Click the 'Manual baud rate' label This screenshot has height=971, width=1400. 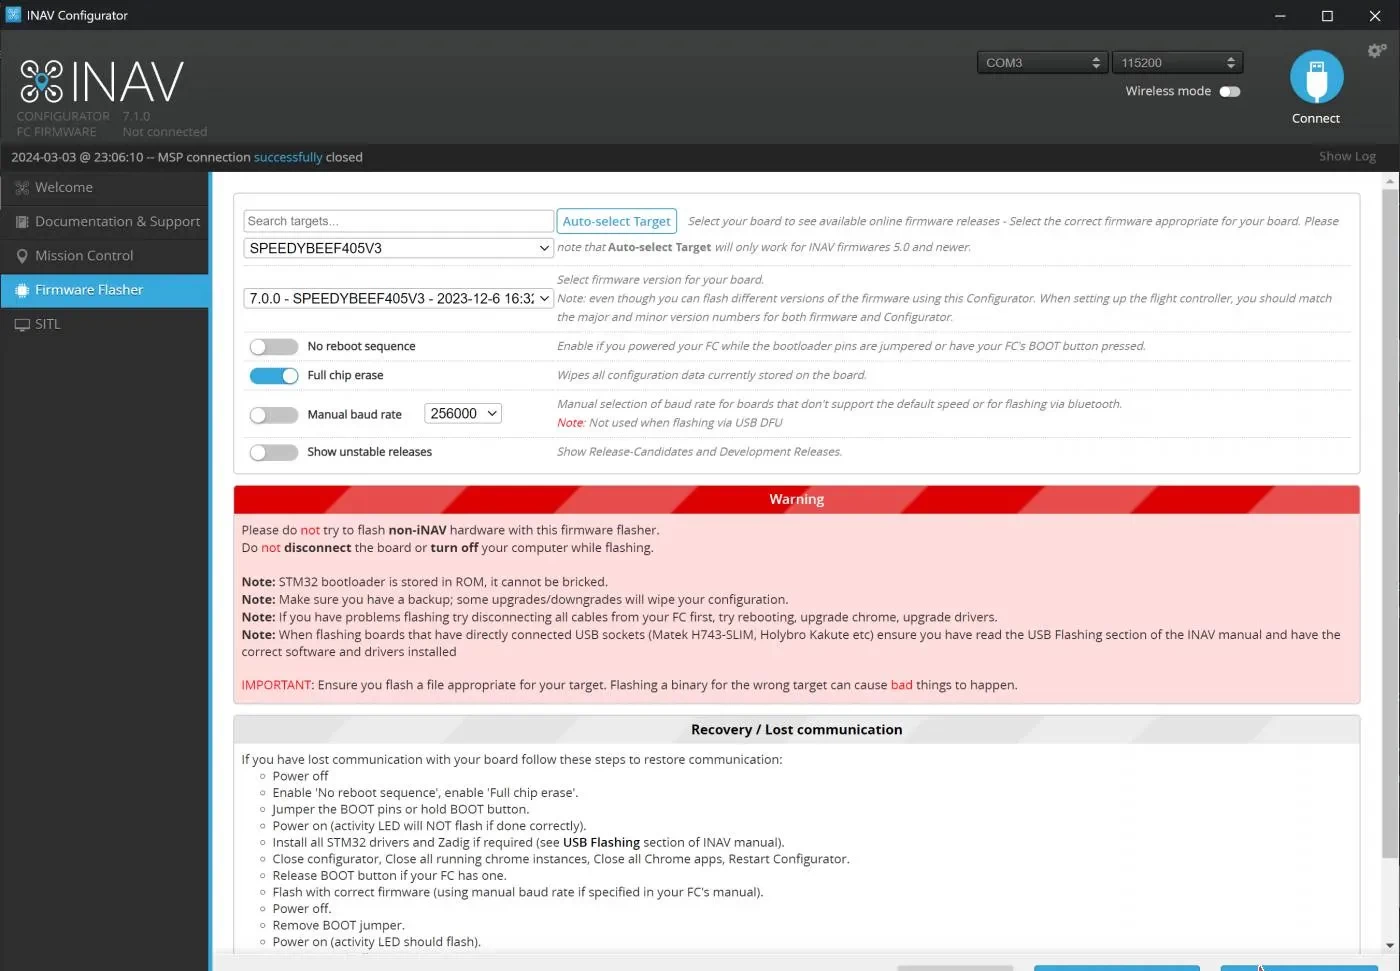point(354,414)
